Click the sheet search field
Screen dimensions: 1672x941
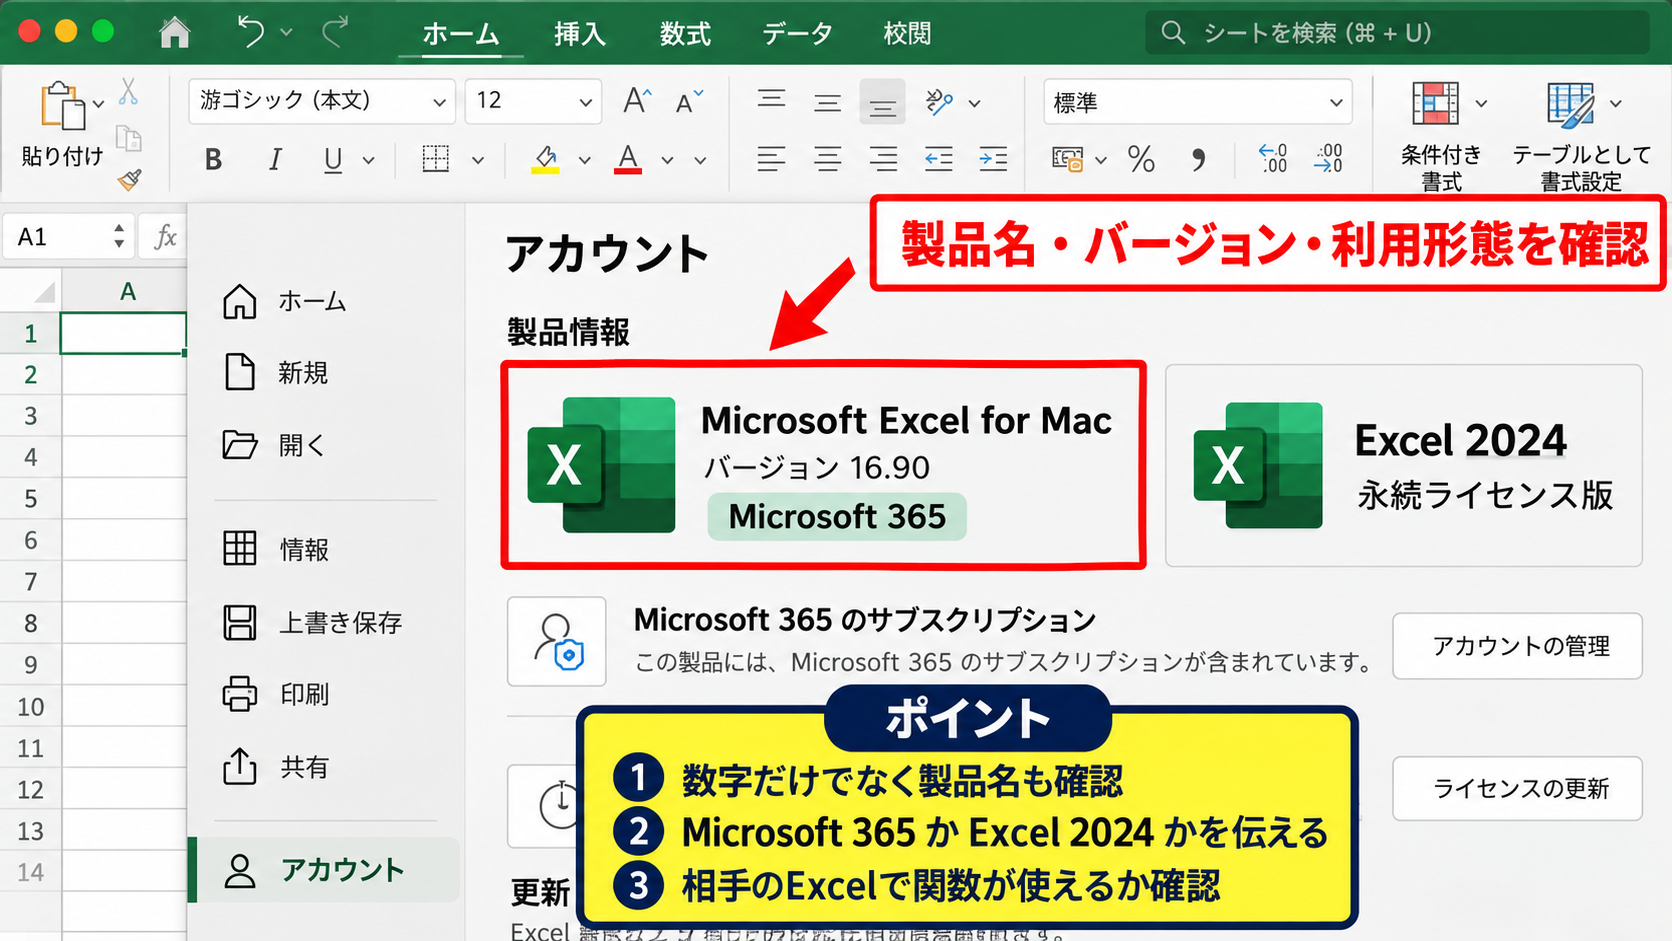pyautogui.click(x=1397, y=33)
